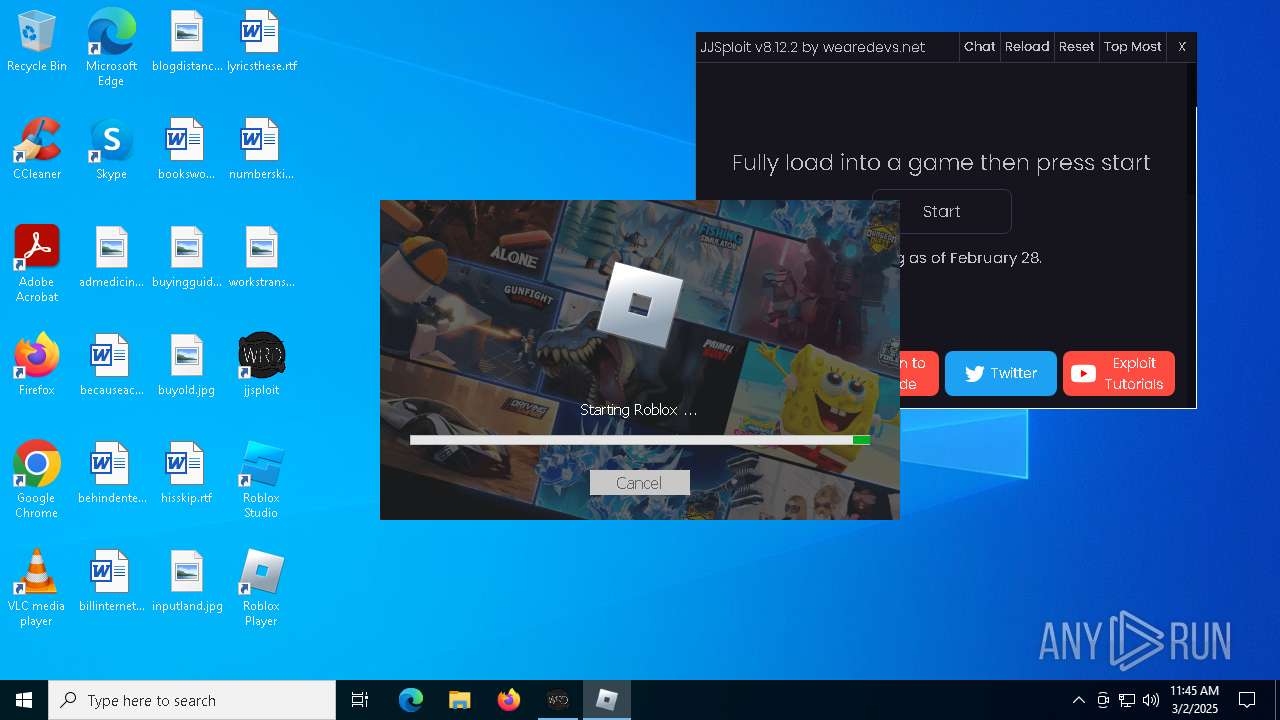Select the becauseac... Word document
1280x720 pixels.
click(111, 366)
